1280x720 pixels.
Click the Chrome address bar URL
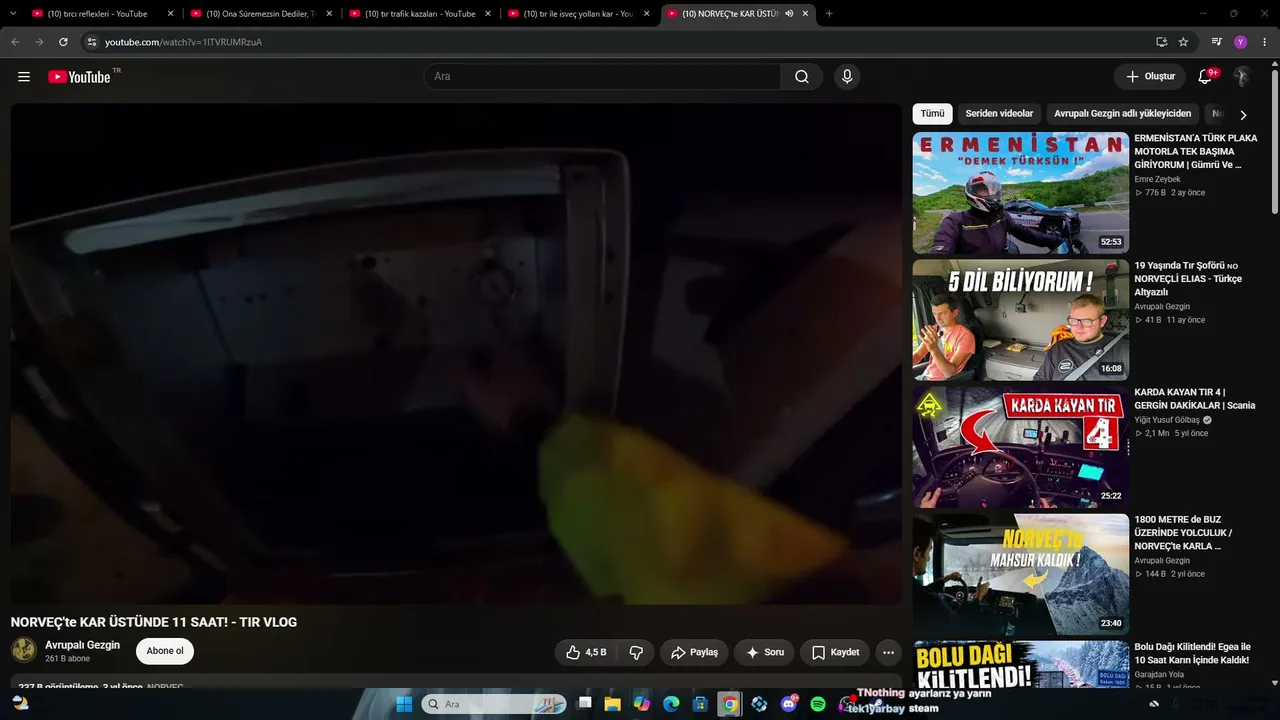click(x=184, y=42)
